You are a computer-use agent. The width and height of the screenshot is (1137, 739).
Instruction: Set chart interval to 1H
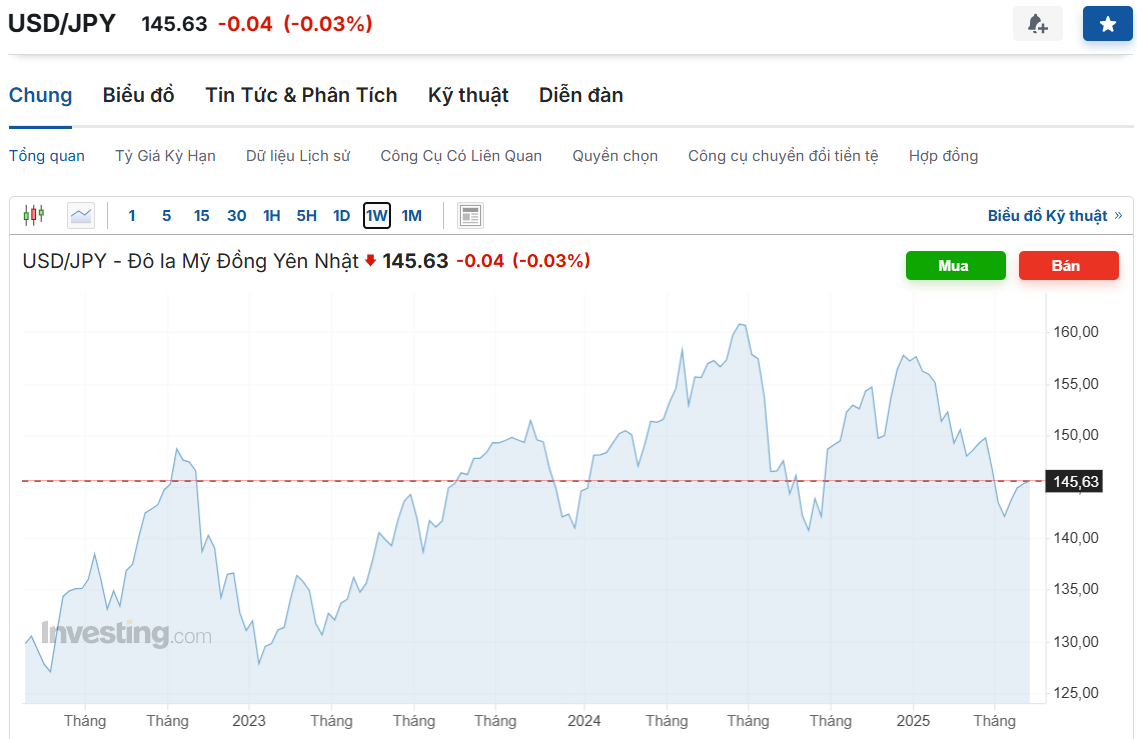click(x=272, y=215)
